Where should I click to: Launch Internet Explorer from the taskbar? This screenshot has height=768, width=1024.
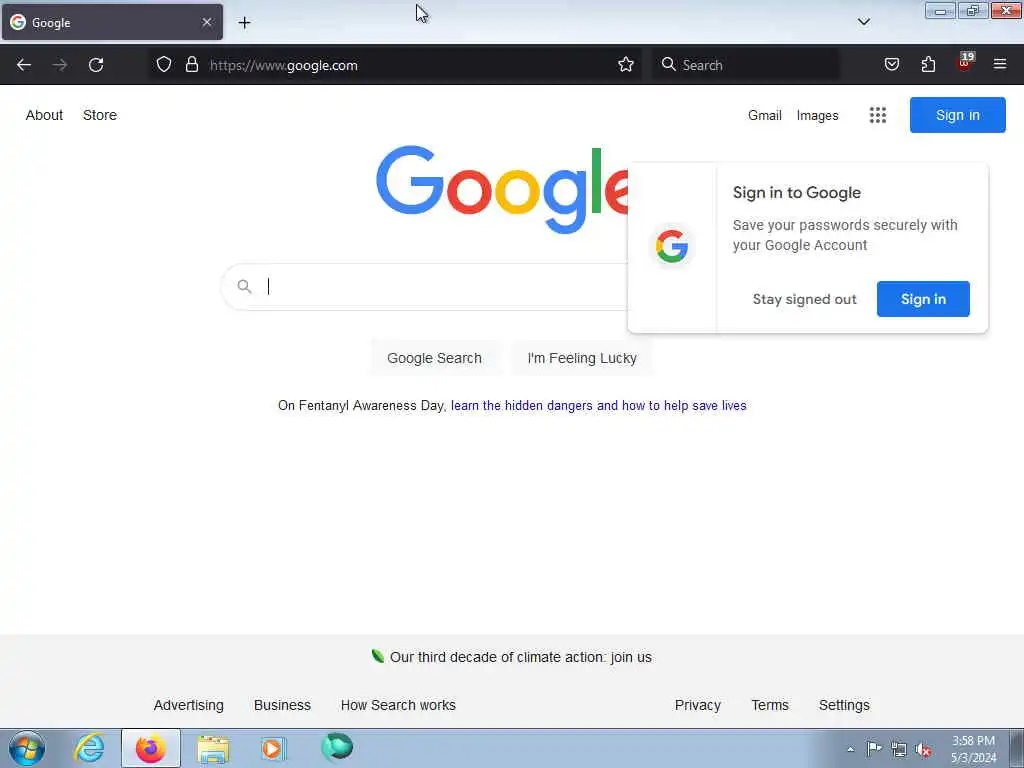(89, 748)
